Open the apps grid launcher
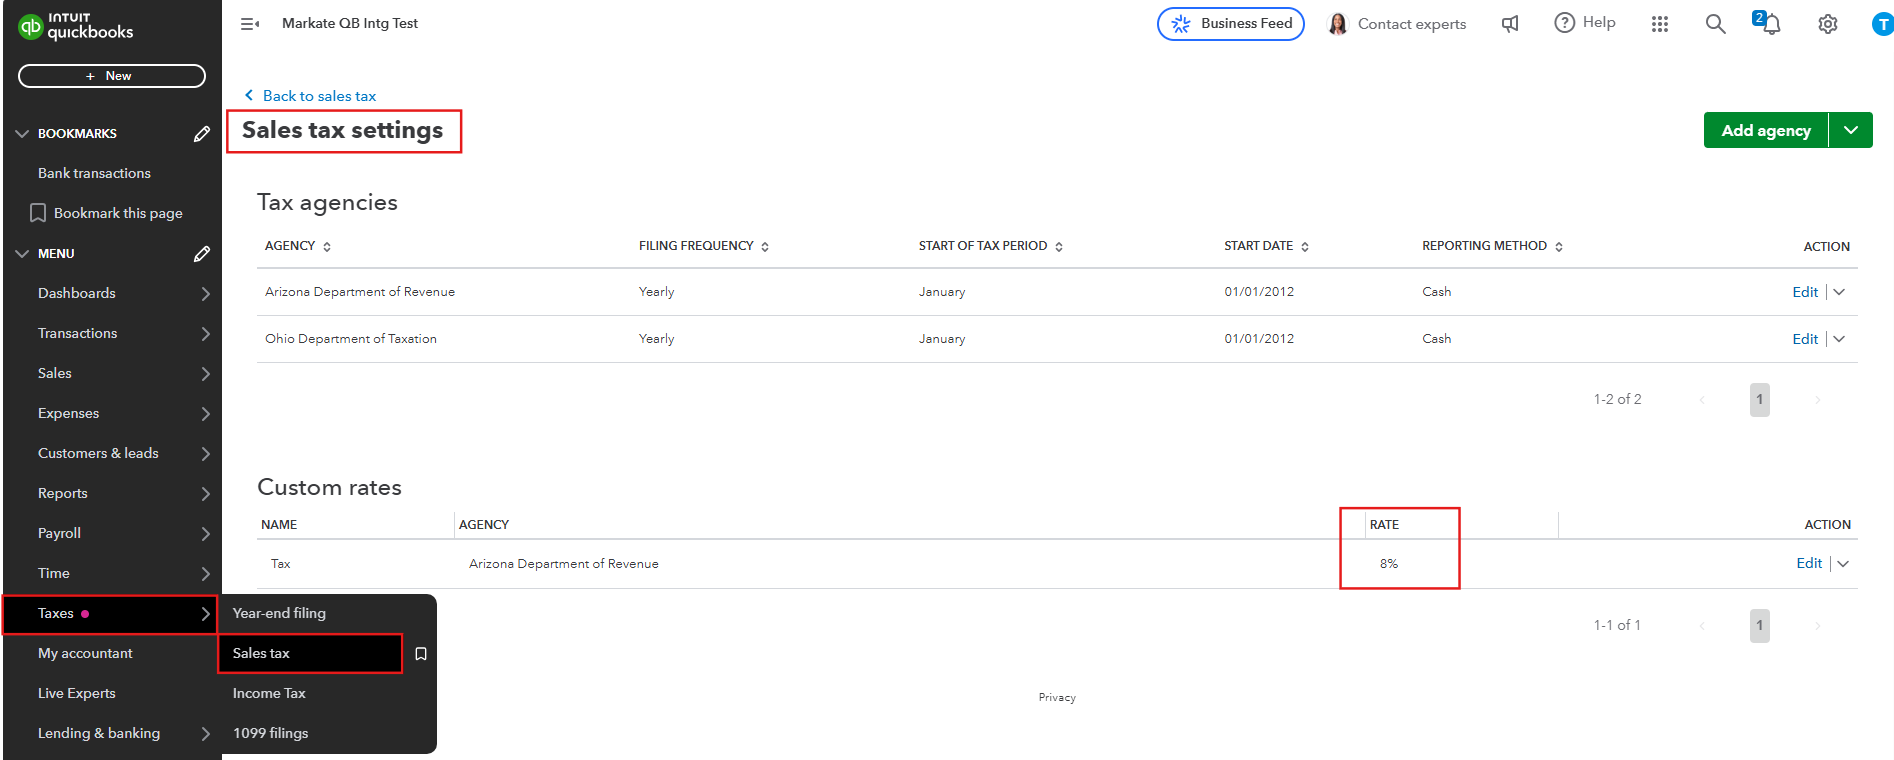Viewport: 1894px width, 760px height. pos(1660,24)
